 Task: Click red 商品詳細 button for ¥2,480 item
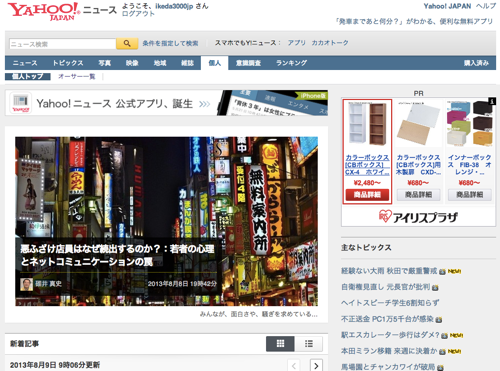coord(367,195)
